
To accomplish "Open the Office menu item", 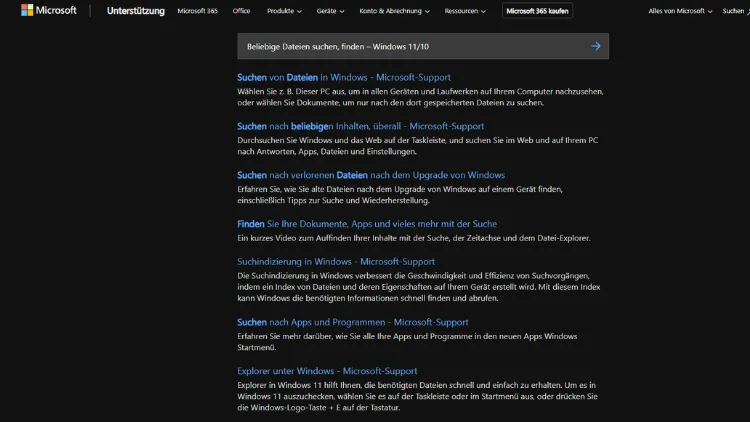I will click(241, 11).
